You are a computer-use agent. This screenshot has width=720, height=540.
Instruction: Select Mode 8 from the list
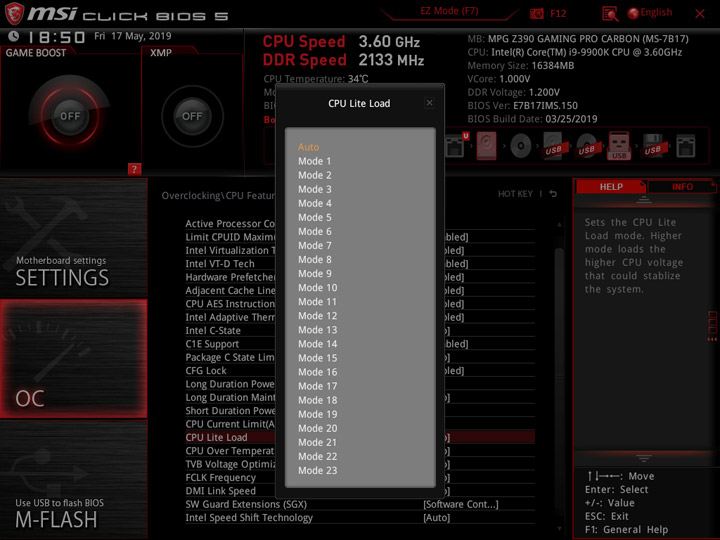(315, 260)
